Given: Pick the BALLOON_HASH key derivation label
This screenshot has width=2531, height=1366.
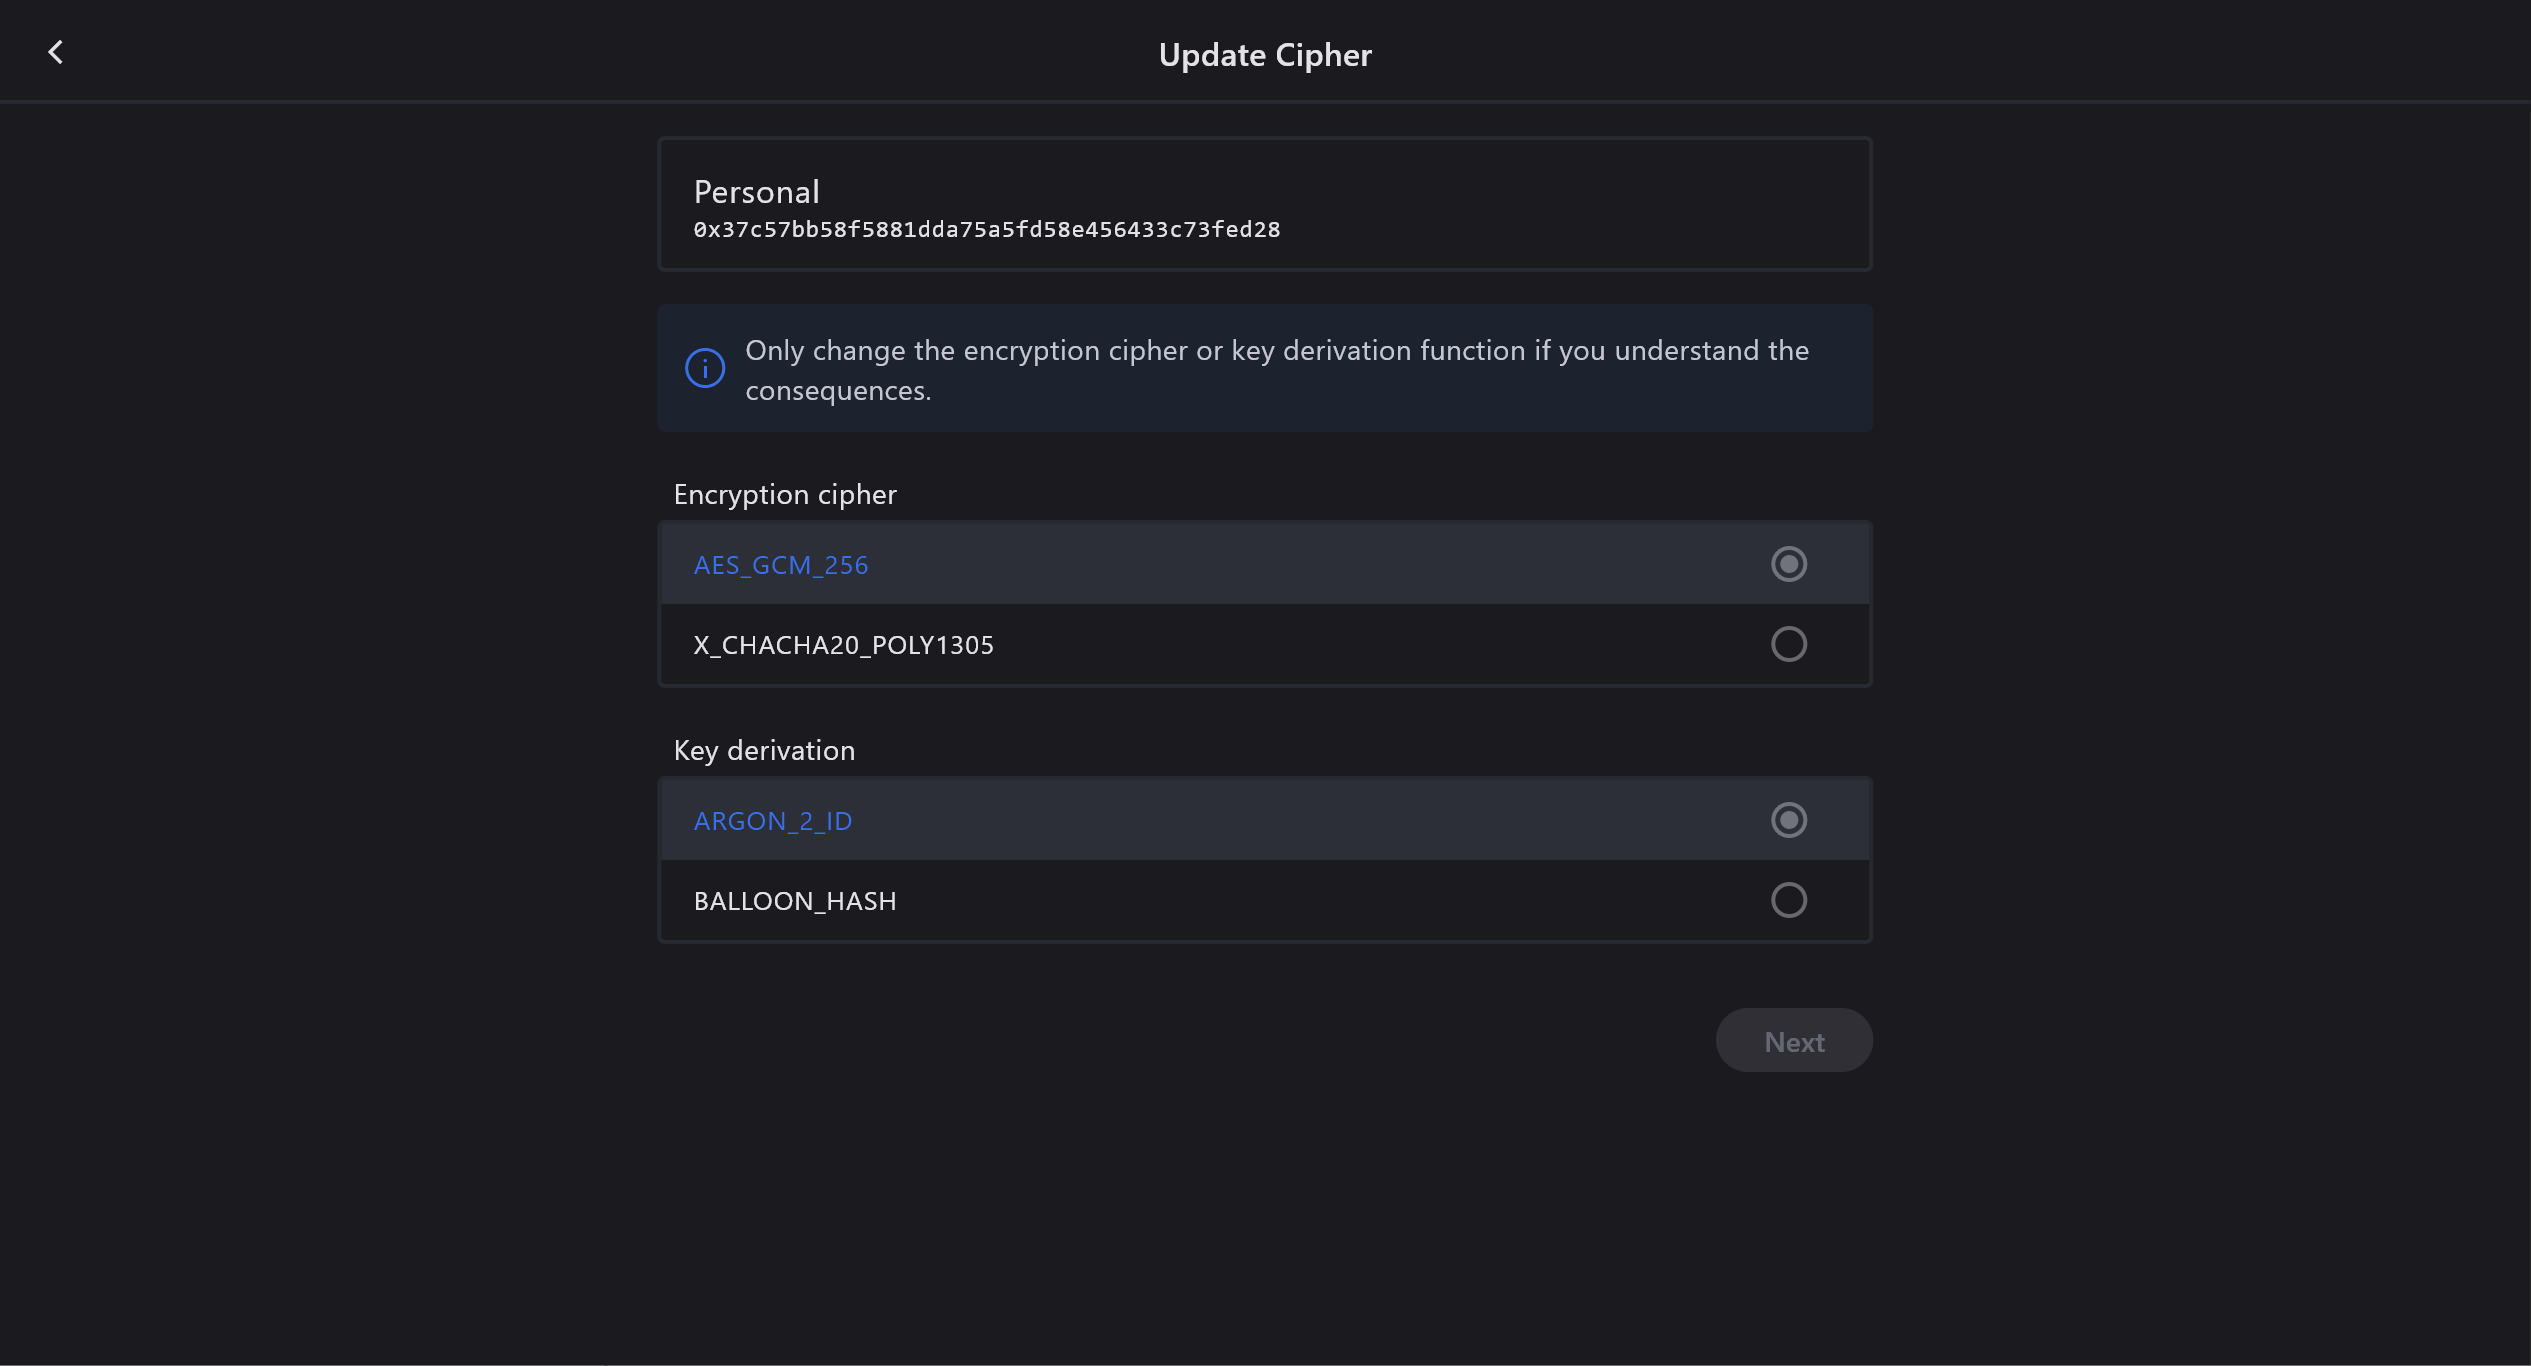Looking at the screenshot, I should click(x=795, y=901).
